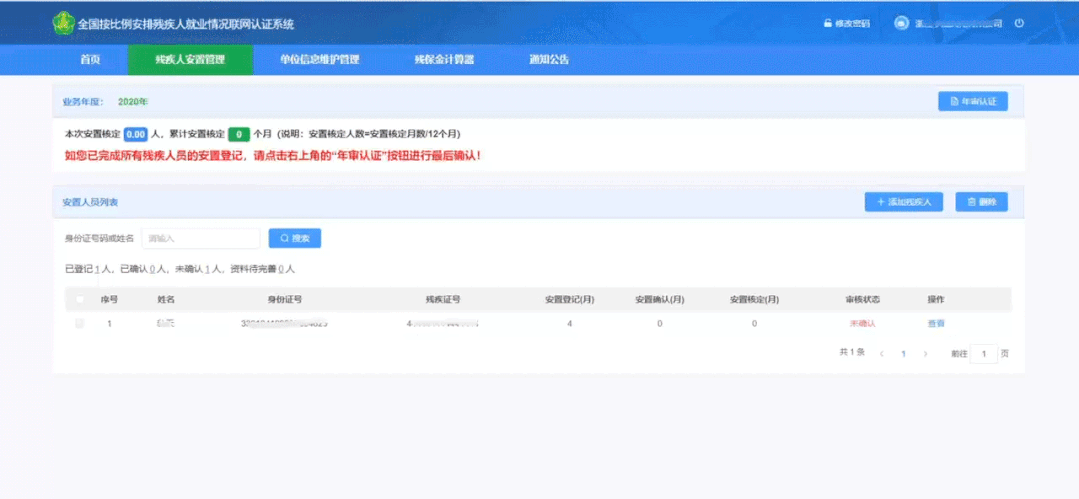The height and width of the screenshot is (499, 1079).
Task: Switch to the 残保金计算器 tab
Action: (x=444, y=60)
